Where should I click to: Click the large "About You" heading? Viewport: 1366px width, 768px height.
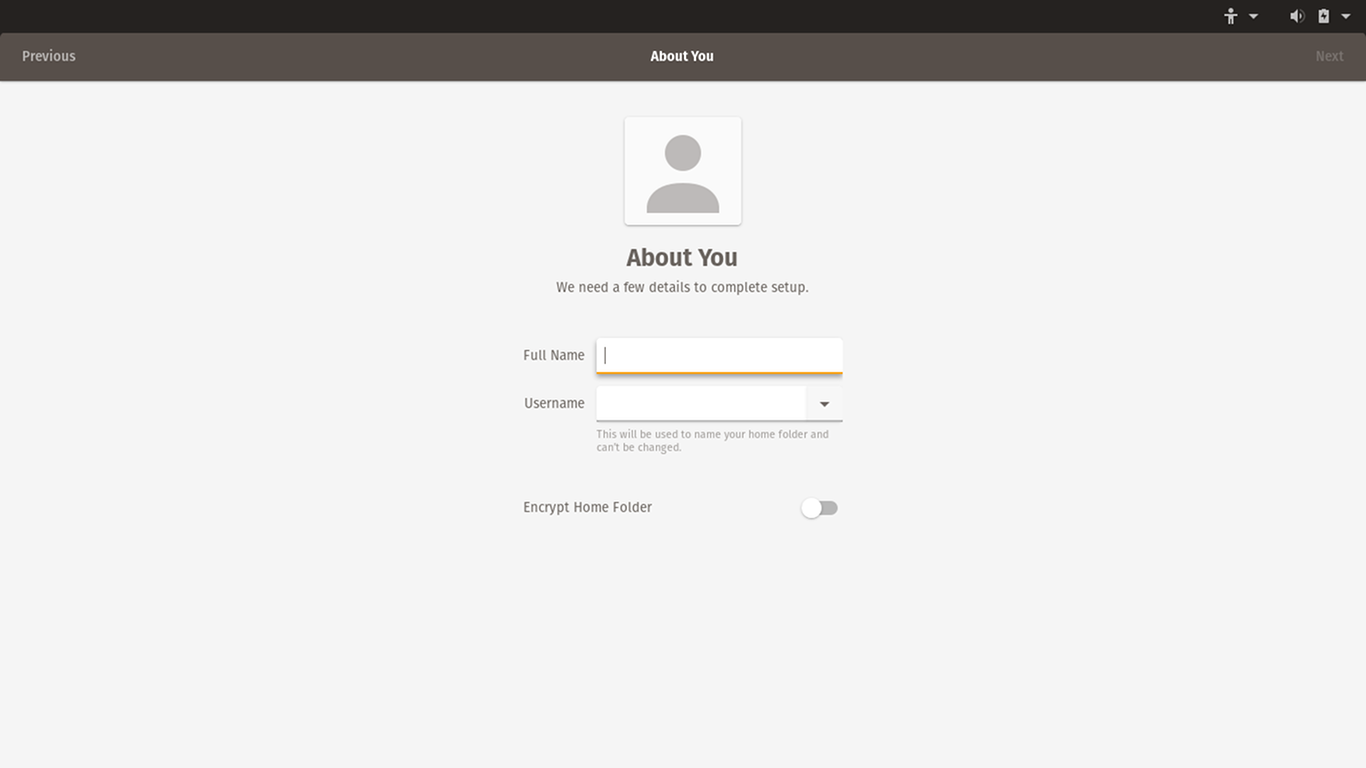tap(682, 257)
